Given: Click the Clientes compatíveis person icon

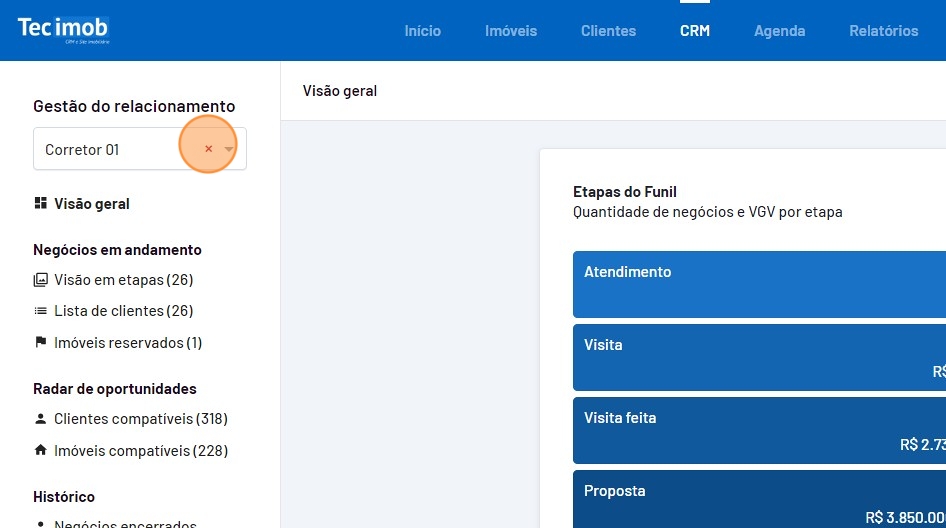Looking at the screenshot, I should coord(40,419).
